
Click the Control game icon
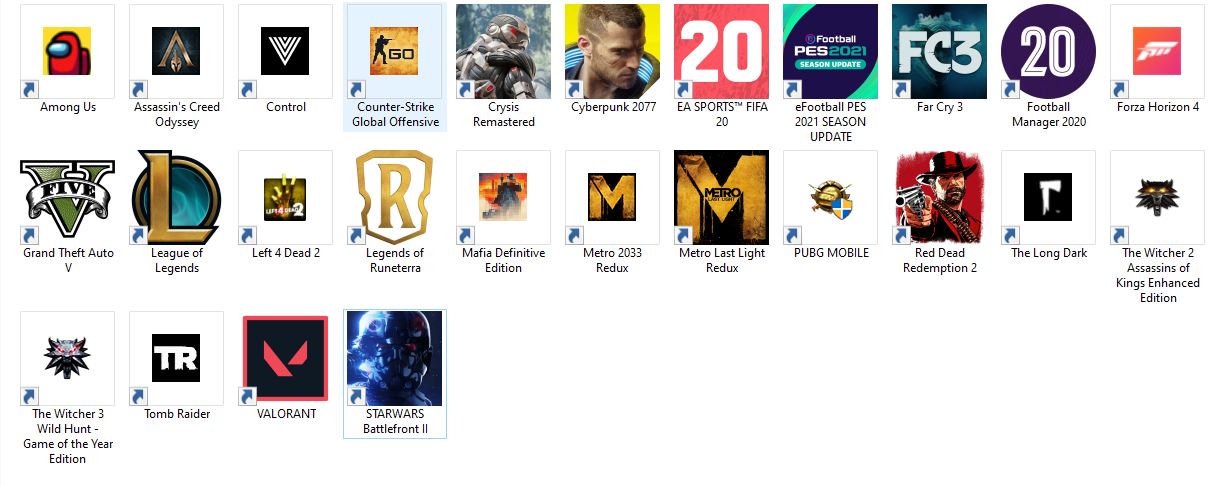tap(285, 51)
